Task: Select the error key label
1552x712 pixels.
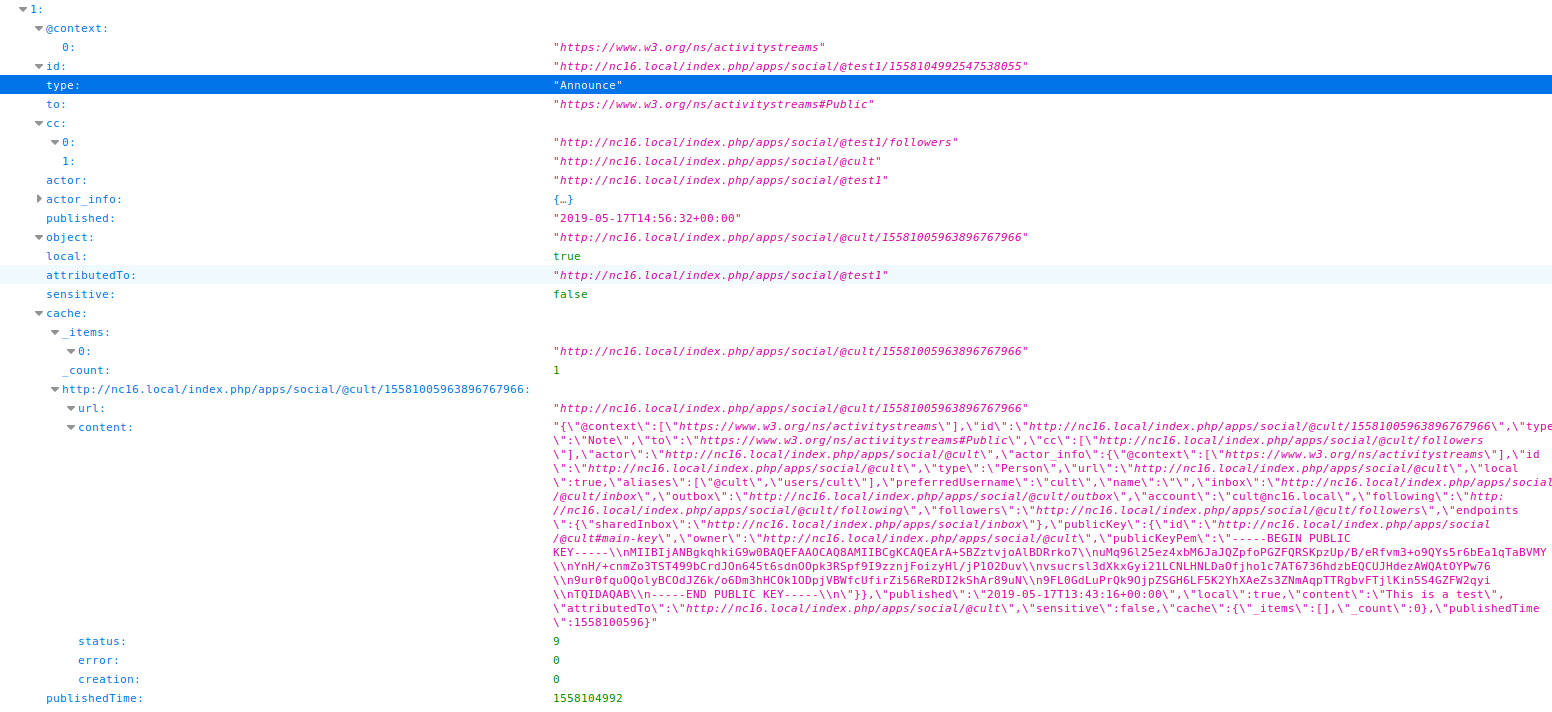Action: click(x=99, y=660)
